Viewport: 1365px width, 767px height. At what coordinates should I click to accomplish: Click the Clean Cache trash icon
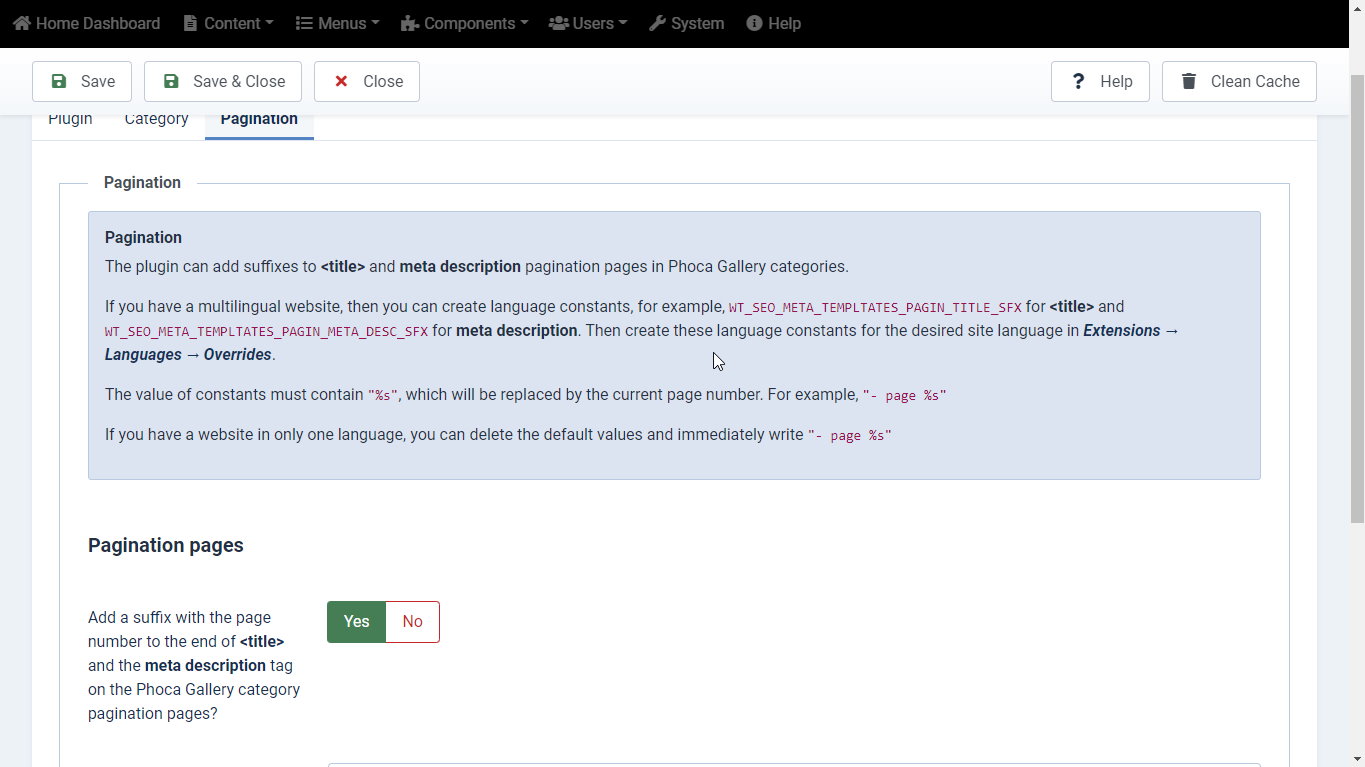1188,81
